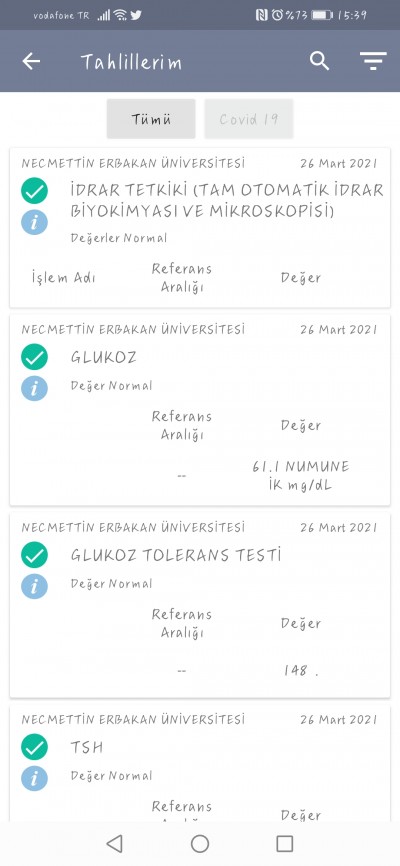
Task: Tap green checkmark on Glukoz Tolerans Testi
Action: click(x=34, y=555)
